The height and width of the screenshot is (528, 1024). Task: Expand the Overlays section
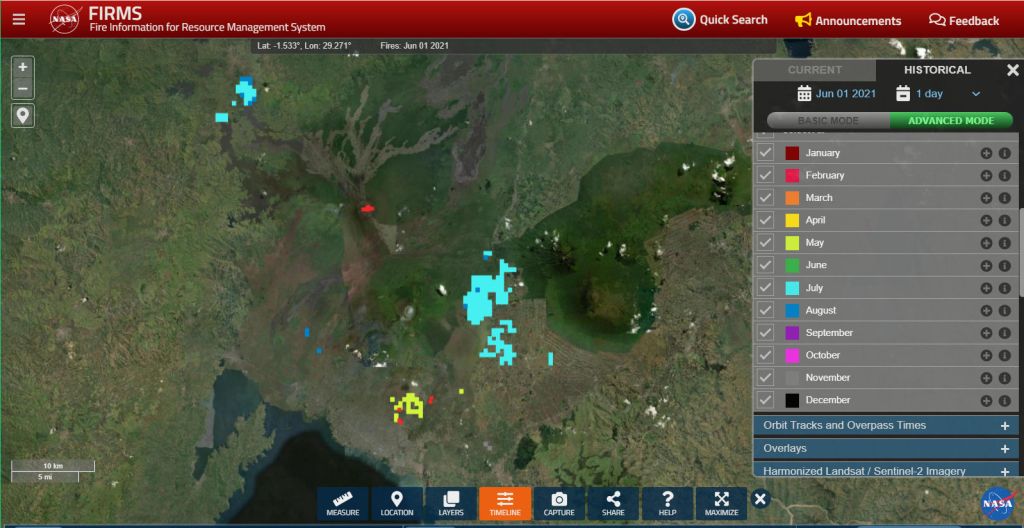click(x=1004, y=448)
